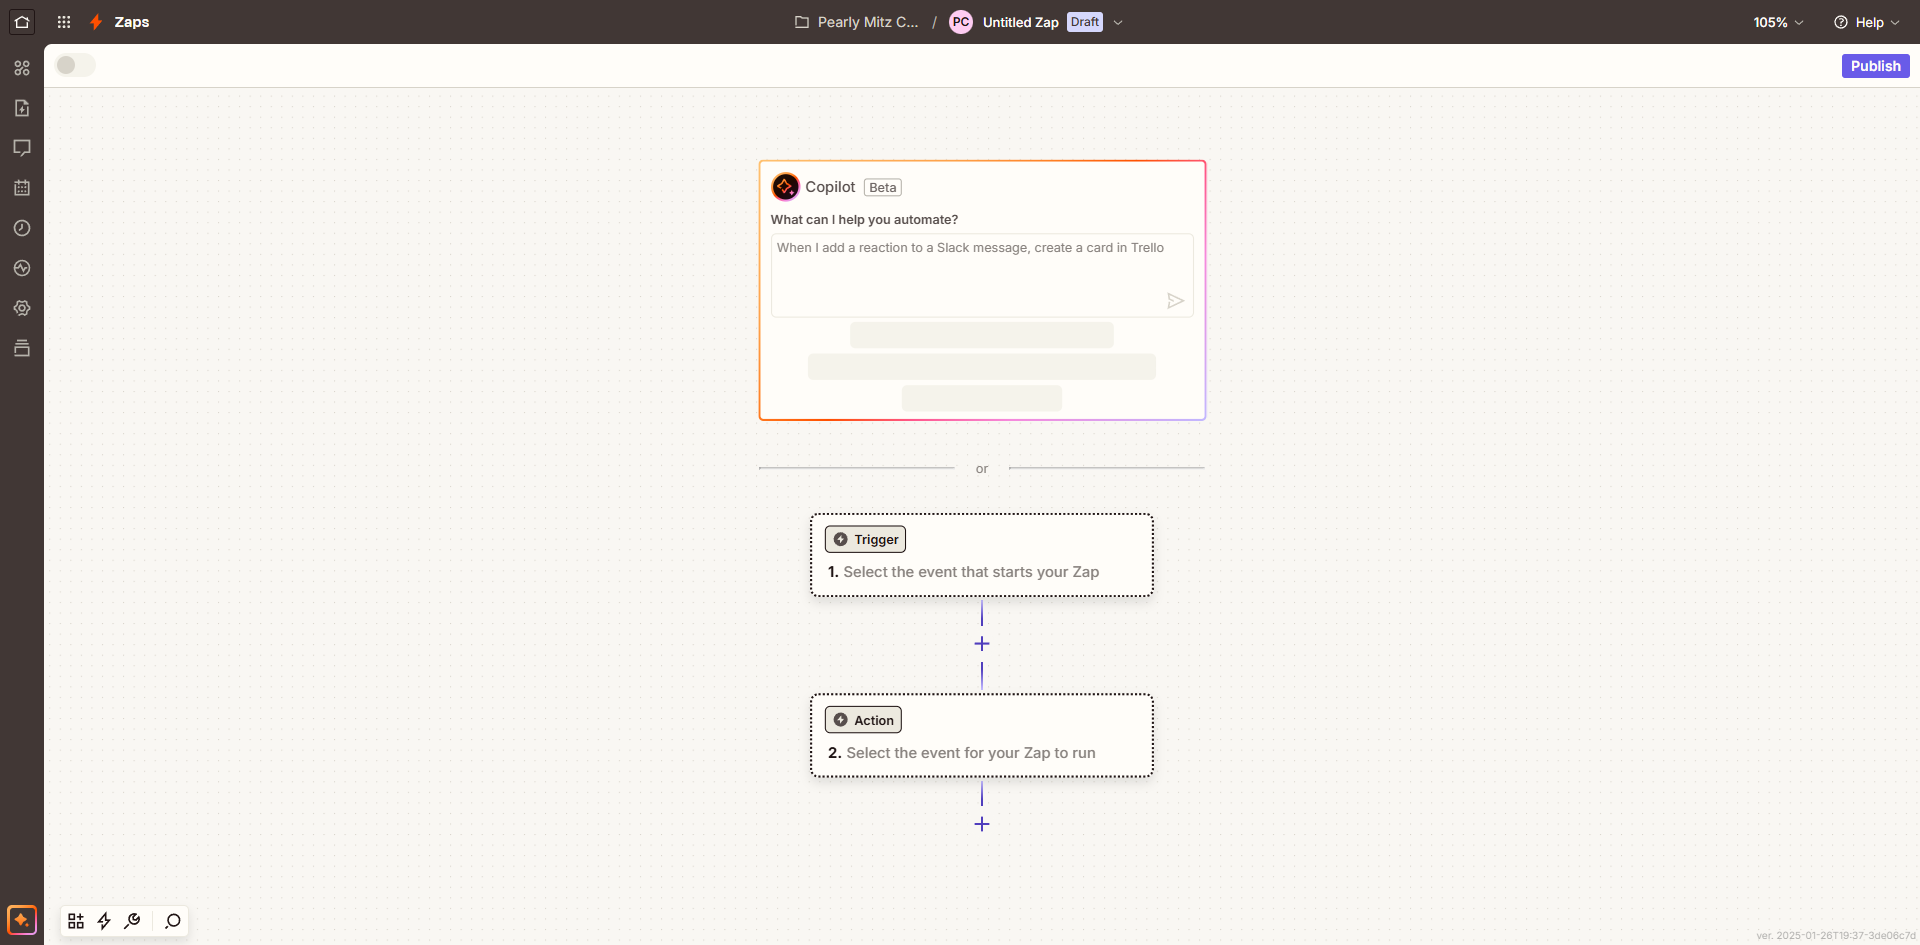Expand the Untitled Zap name dropdown chevron
This screenshot has height=945, width=1920.
[x=1118, y=22]
